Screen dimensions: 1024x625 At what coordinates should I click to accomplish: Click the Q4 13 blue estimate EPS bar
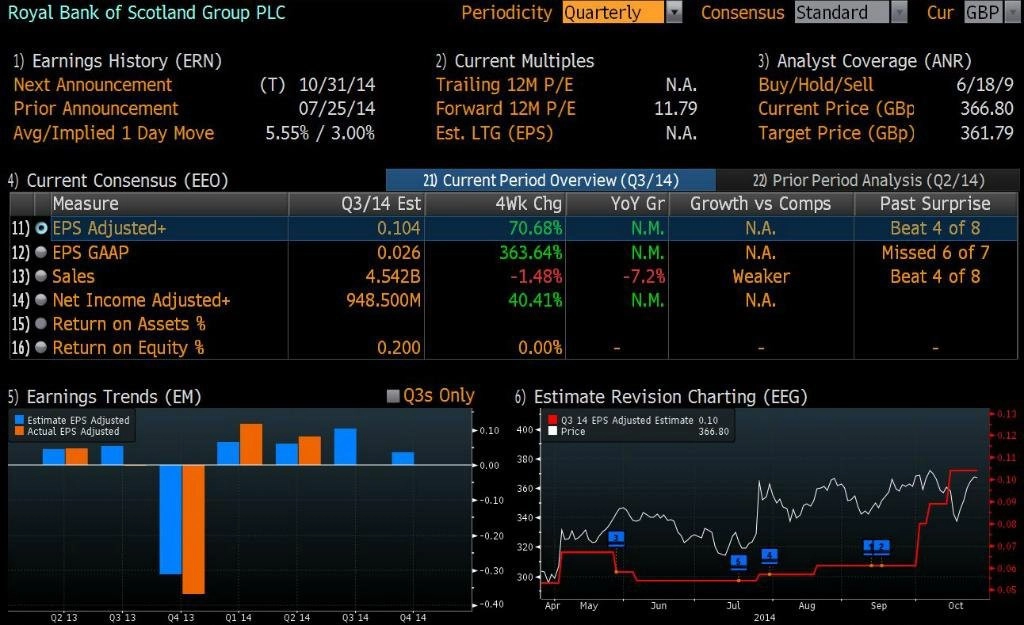170,519
